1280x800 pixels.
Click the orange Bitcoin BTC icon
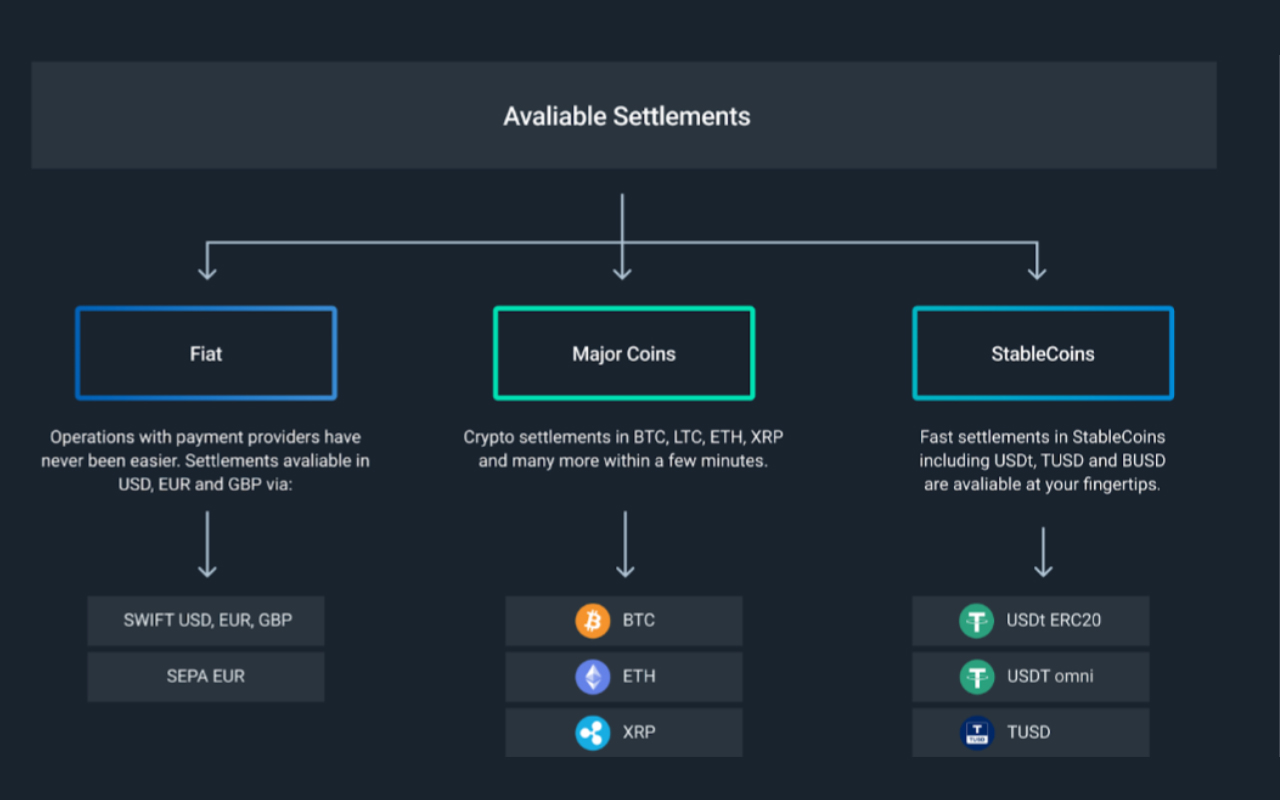592,621
